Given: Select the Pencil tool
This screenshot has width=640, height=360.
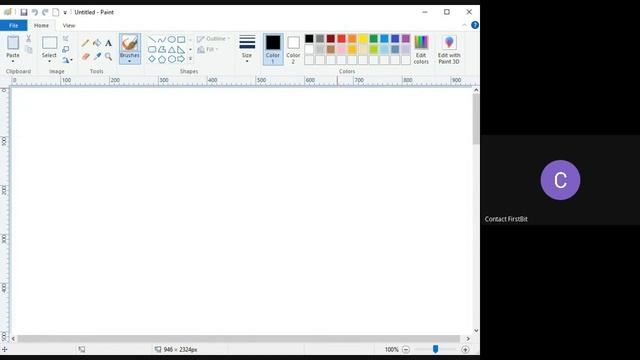Looking at the screenshot, I should coord(85,43).
